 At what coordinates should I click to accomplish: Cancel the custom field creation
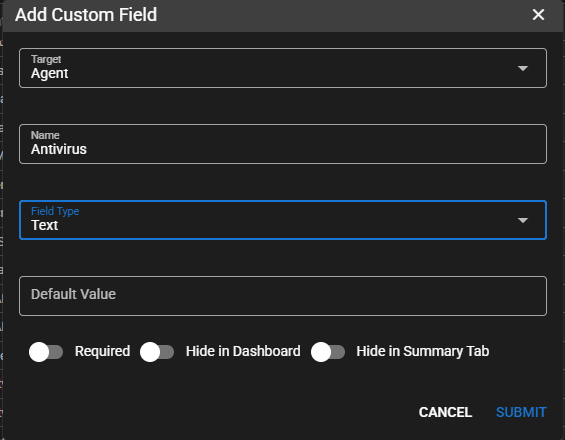445,412
